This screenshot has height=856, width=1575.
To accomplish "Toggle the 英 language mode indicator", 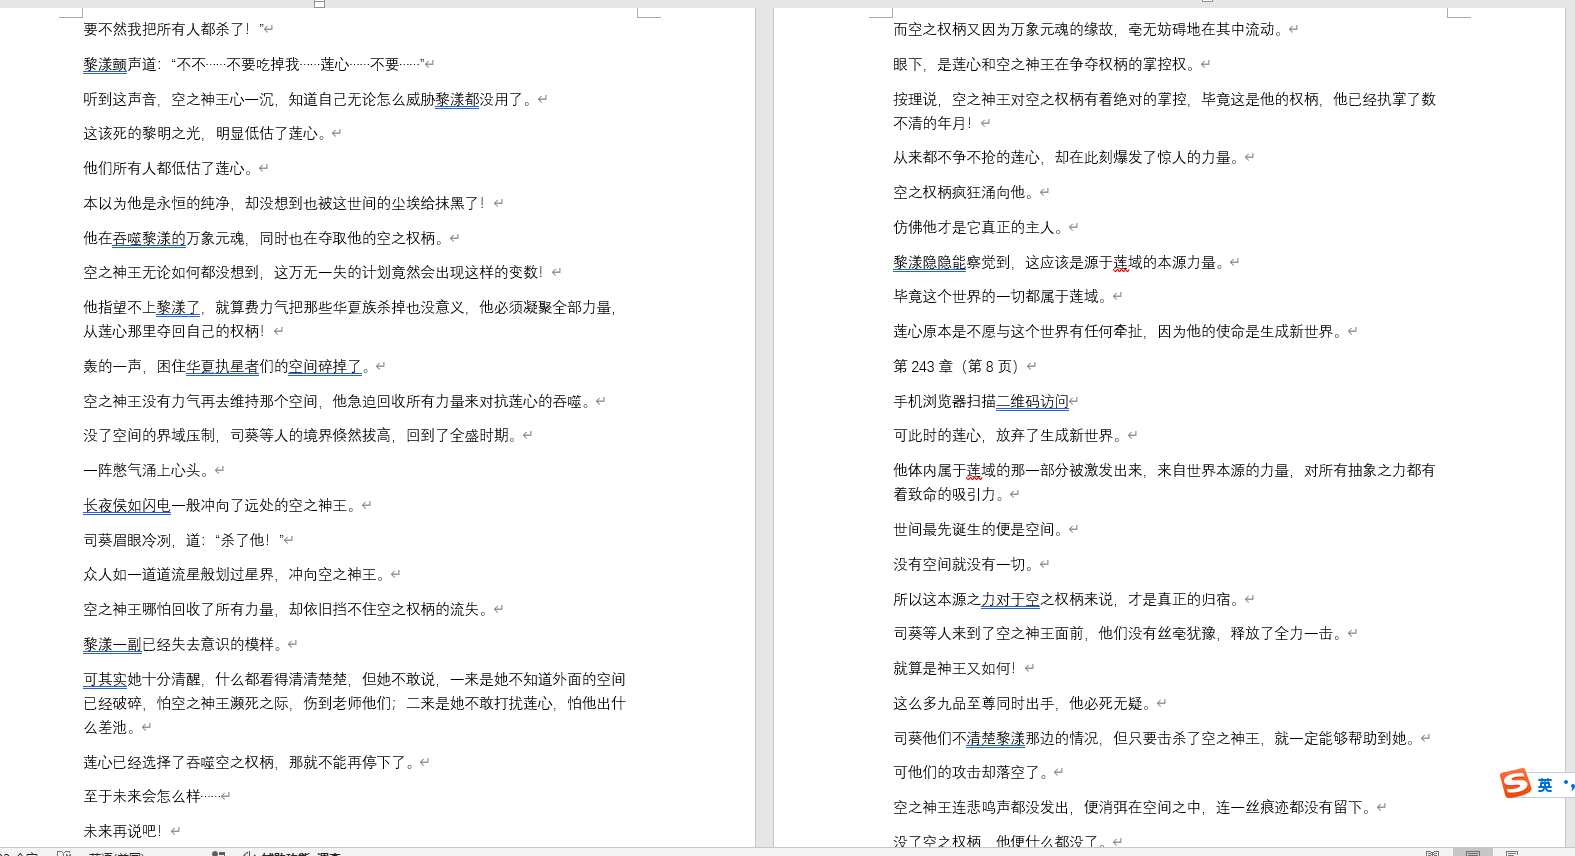I will tap(1545, 785).
